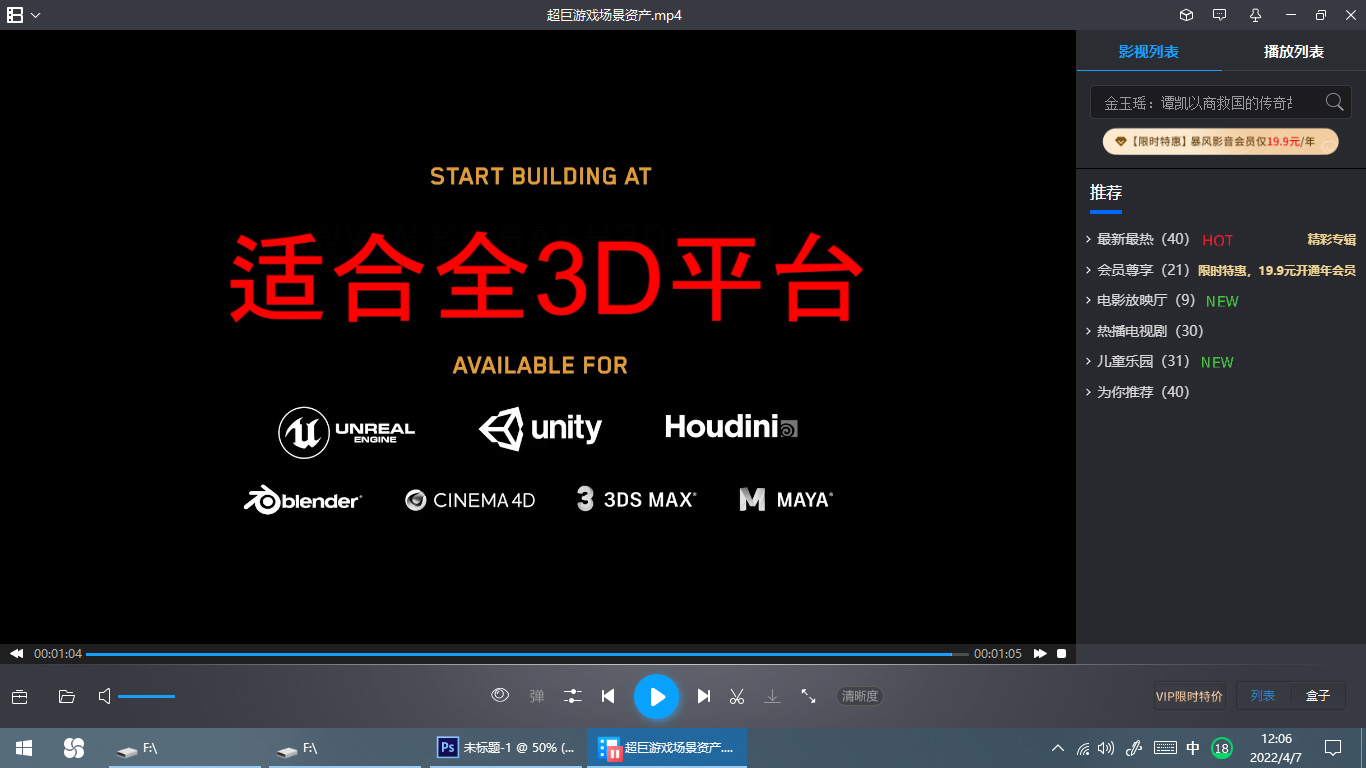Screen dimensions: 1366x768
Task: Open the VIP限时特价 offer
Action: pyautogui.click(x=1189, y=694)
